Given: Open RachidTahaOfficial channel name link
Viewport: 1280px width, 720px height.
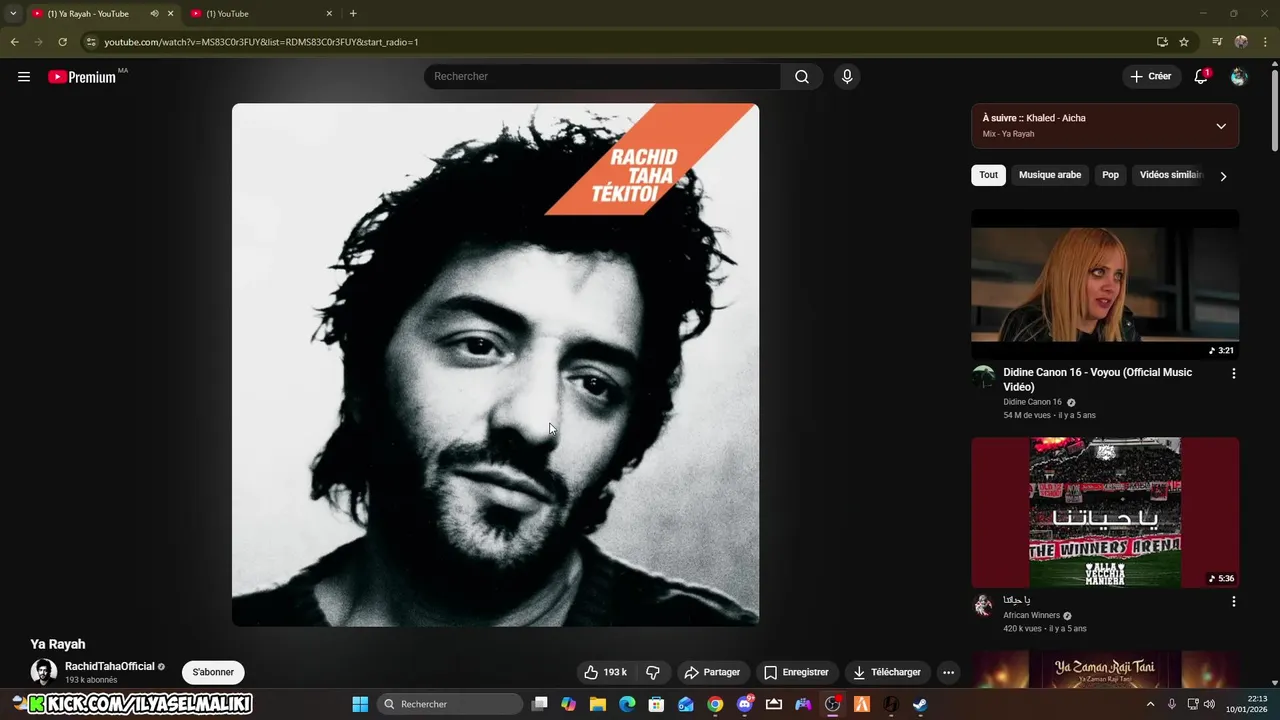Looking at the screenshot, I should click(110, 667).
